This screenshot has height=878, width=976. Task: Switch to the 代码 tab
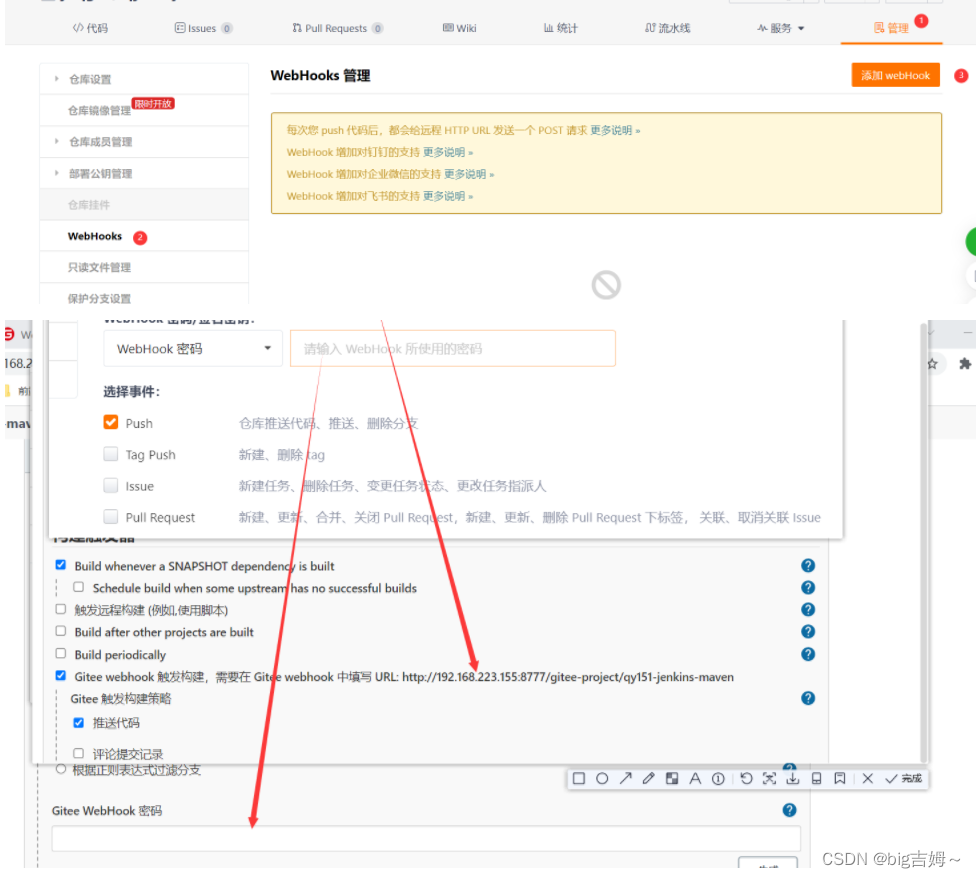tap(90, 28)
